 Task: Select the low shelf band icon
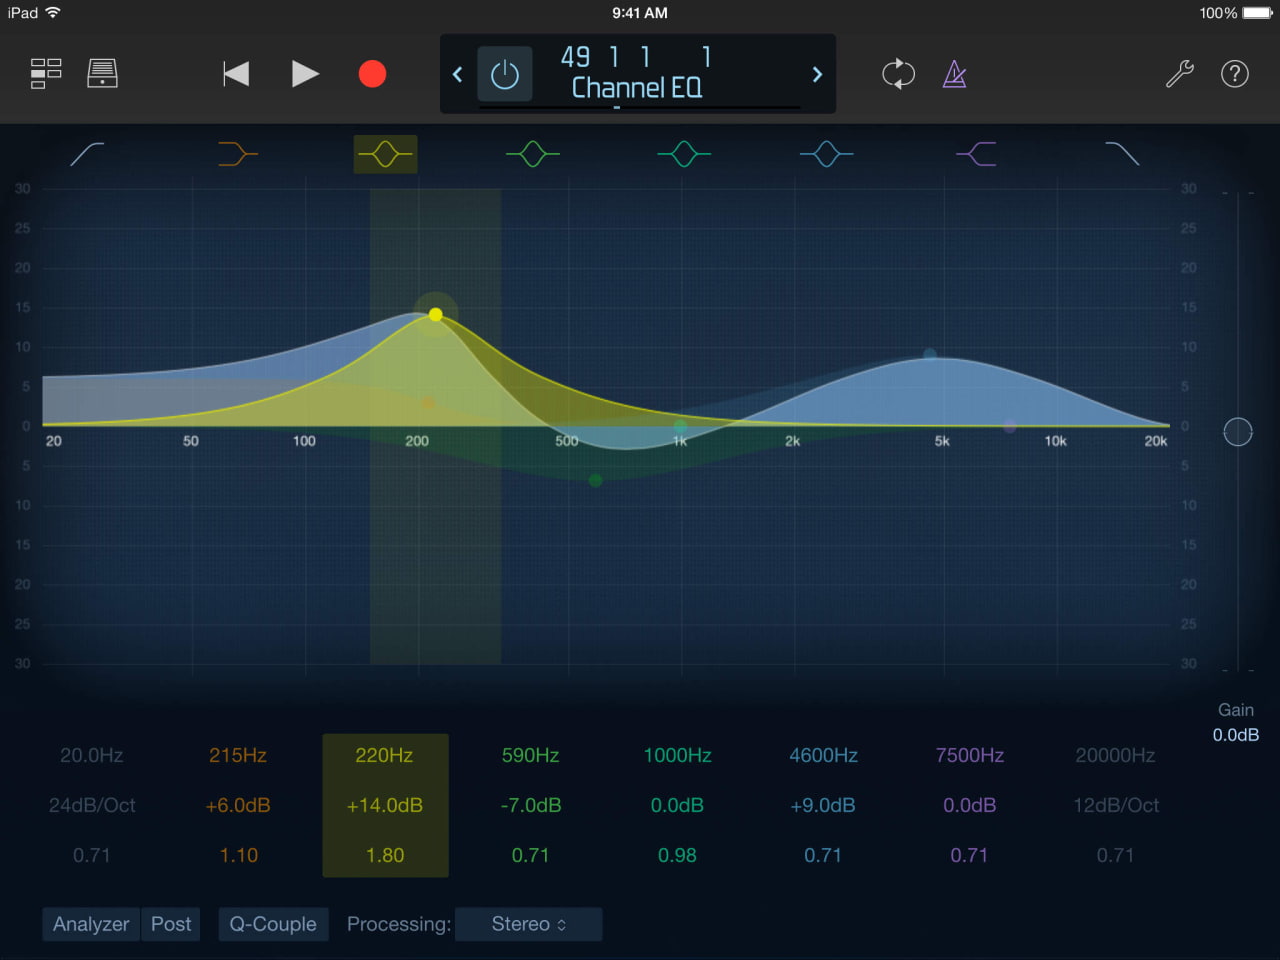coord(238,154)
